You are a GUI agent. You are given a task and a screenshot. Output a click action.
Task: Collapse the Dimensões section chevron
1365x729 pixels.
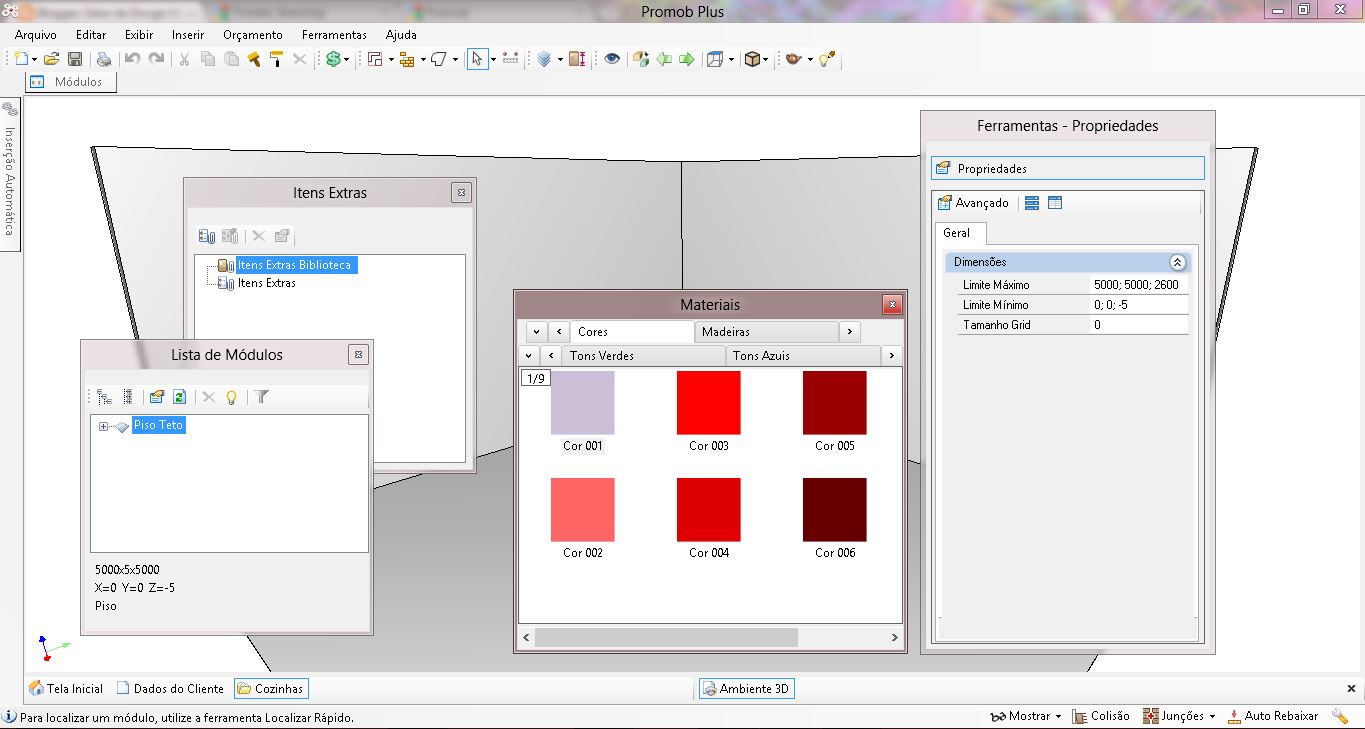[x=1177, y=262]
